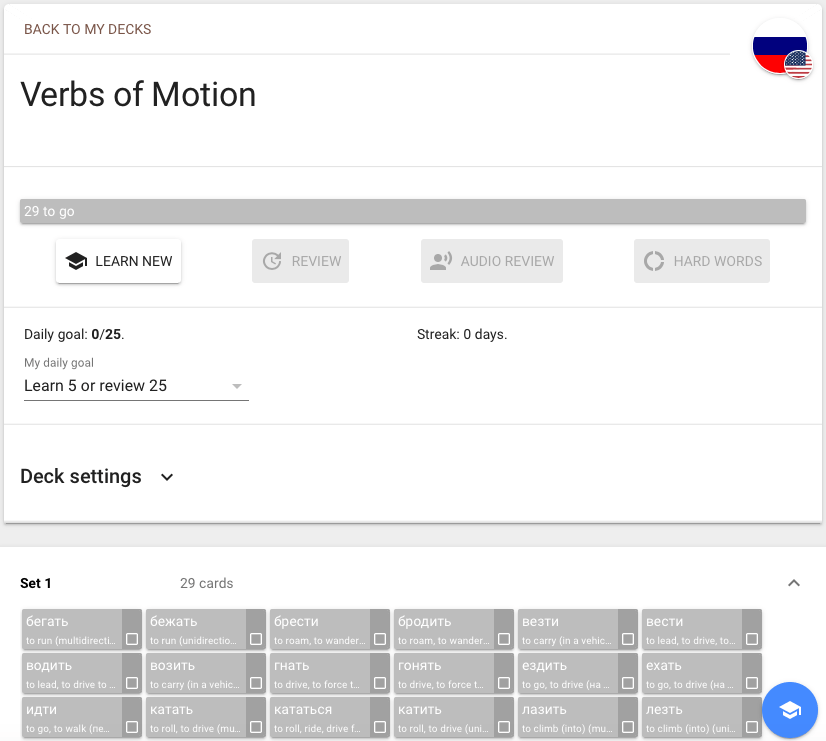The width and height of the screenshot is (826, 741).
Task: Click the graduation cap icon on Learn New
Action: click(x=76, y=261)
